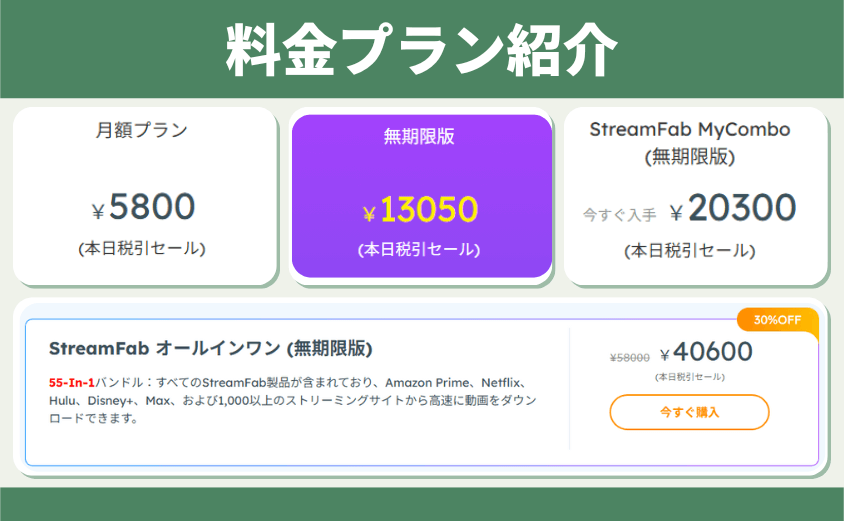Click the 今すぐ入手 link text

(619, 215)
